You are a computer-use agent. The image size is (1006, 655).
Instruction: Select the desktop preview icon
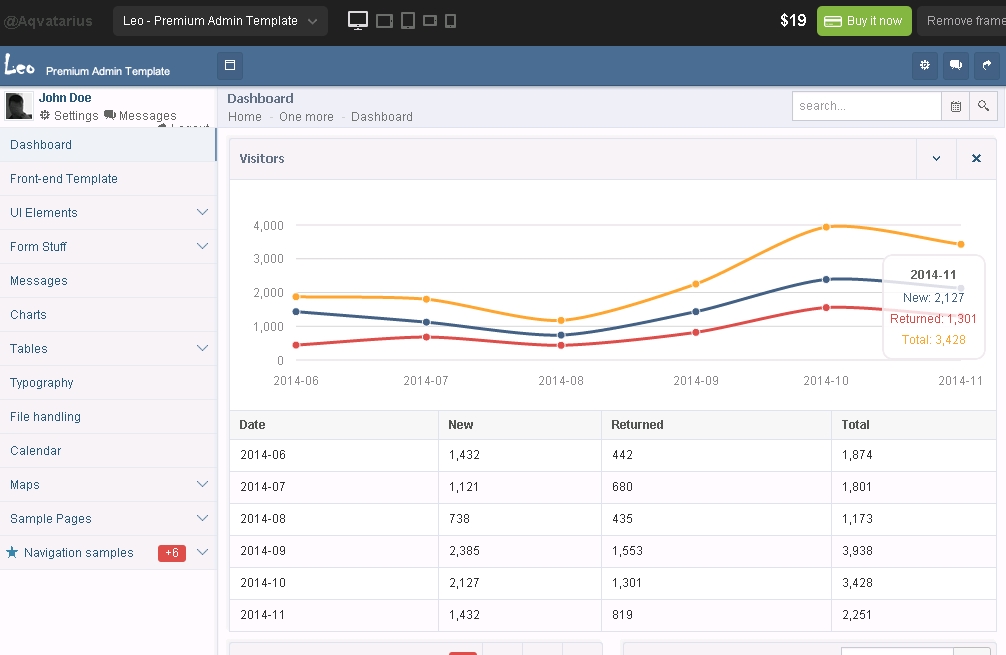click(358, 20)
